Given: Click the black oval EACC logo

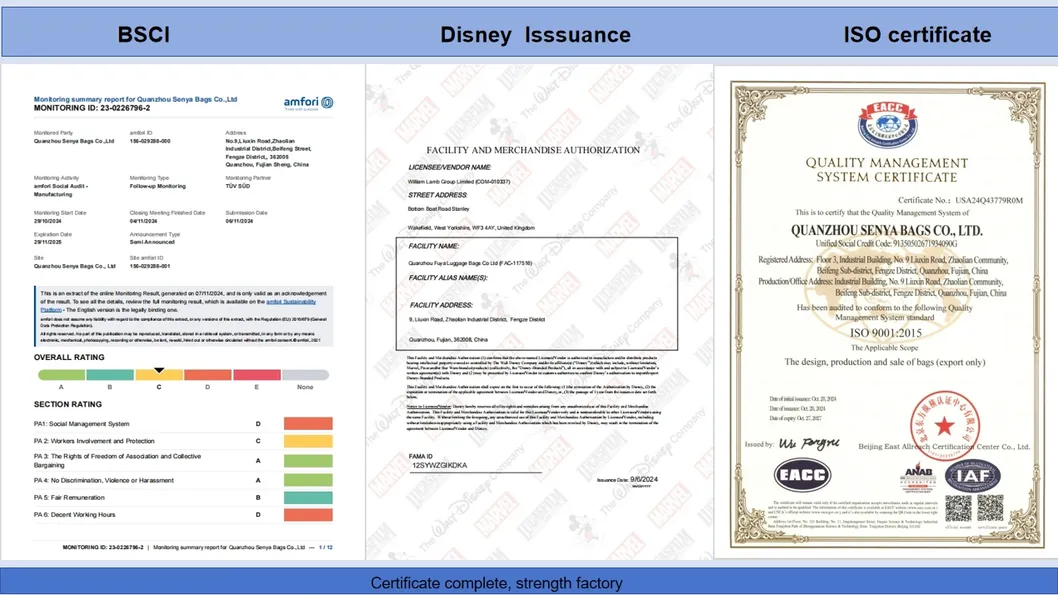Looking at the screenshot, I should coord(802,475).
